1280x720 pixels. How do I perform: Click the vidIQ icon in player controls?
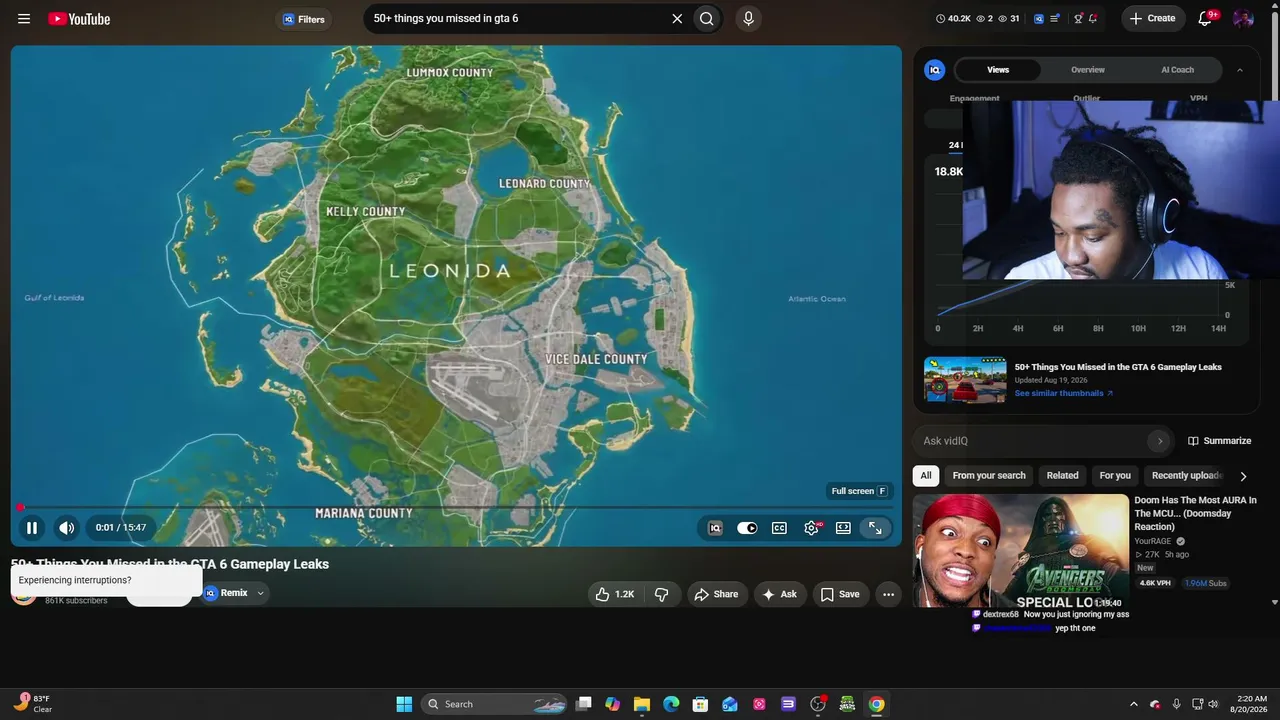715,528
